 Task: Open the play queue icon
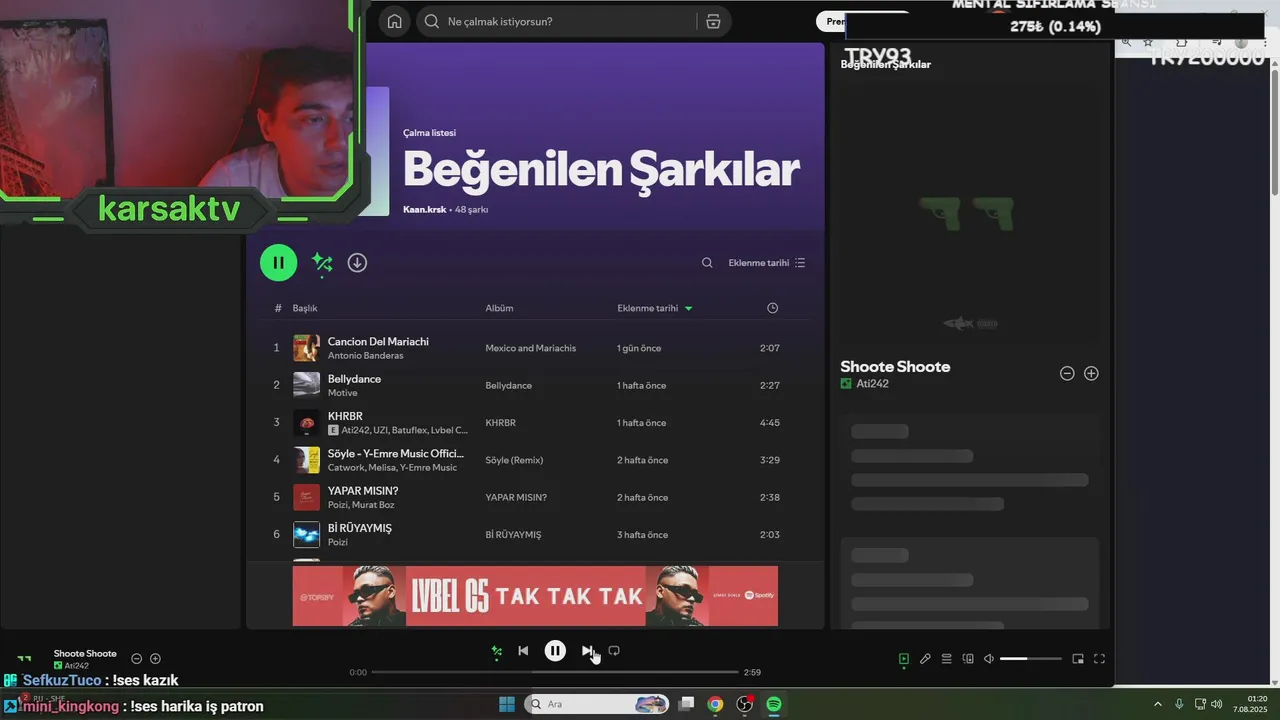pos(946,659)
